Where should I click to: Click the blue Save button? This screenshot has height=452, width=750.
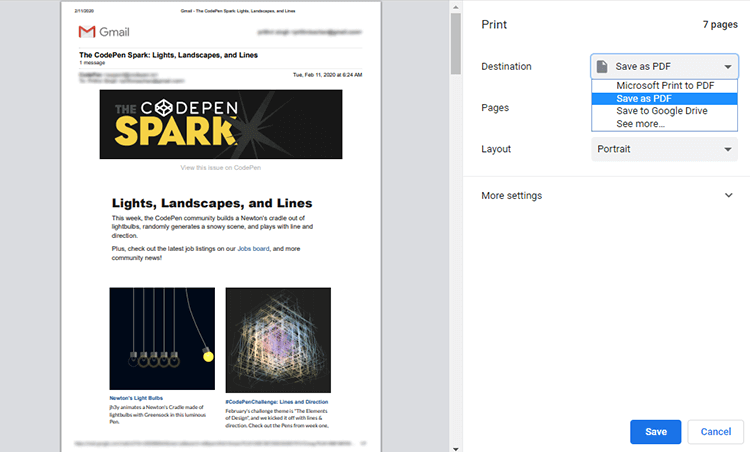(x=655, y=432)
